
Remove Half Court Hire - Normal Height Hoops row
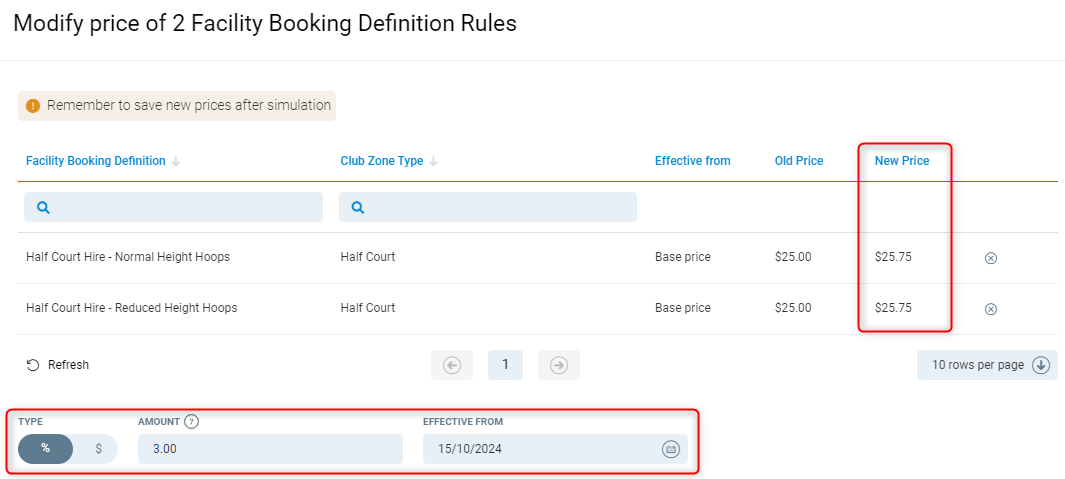coord(991,258)
